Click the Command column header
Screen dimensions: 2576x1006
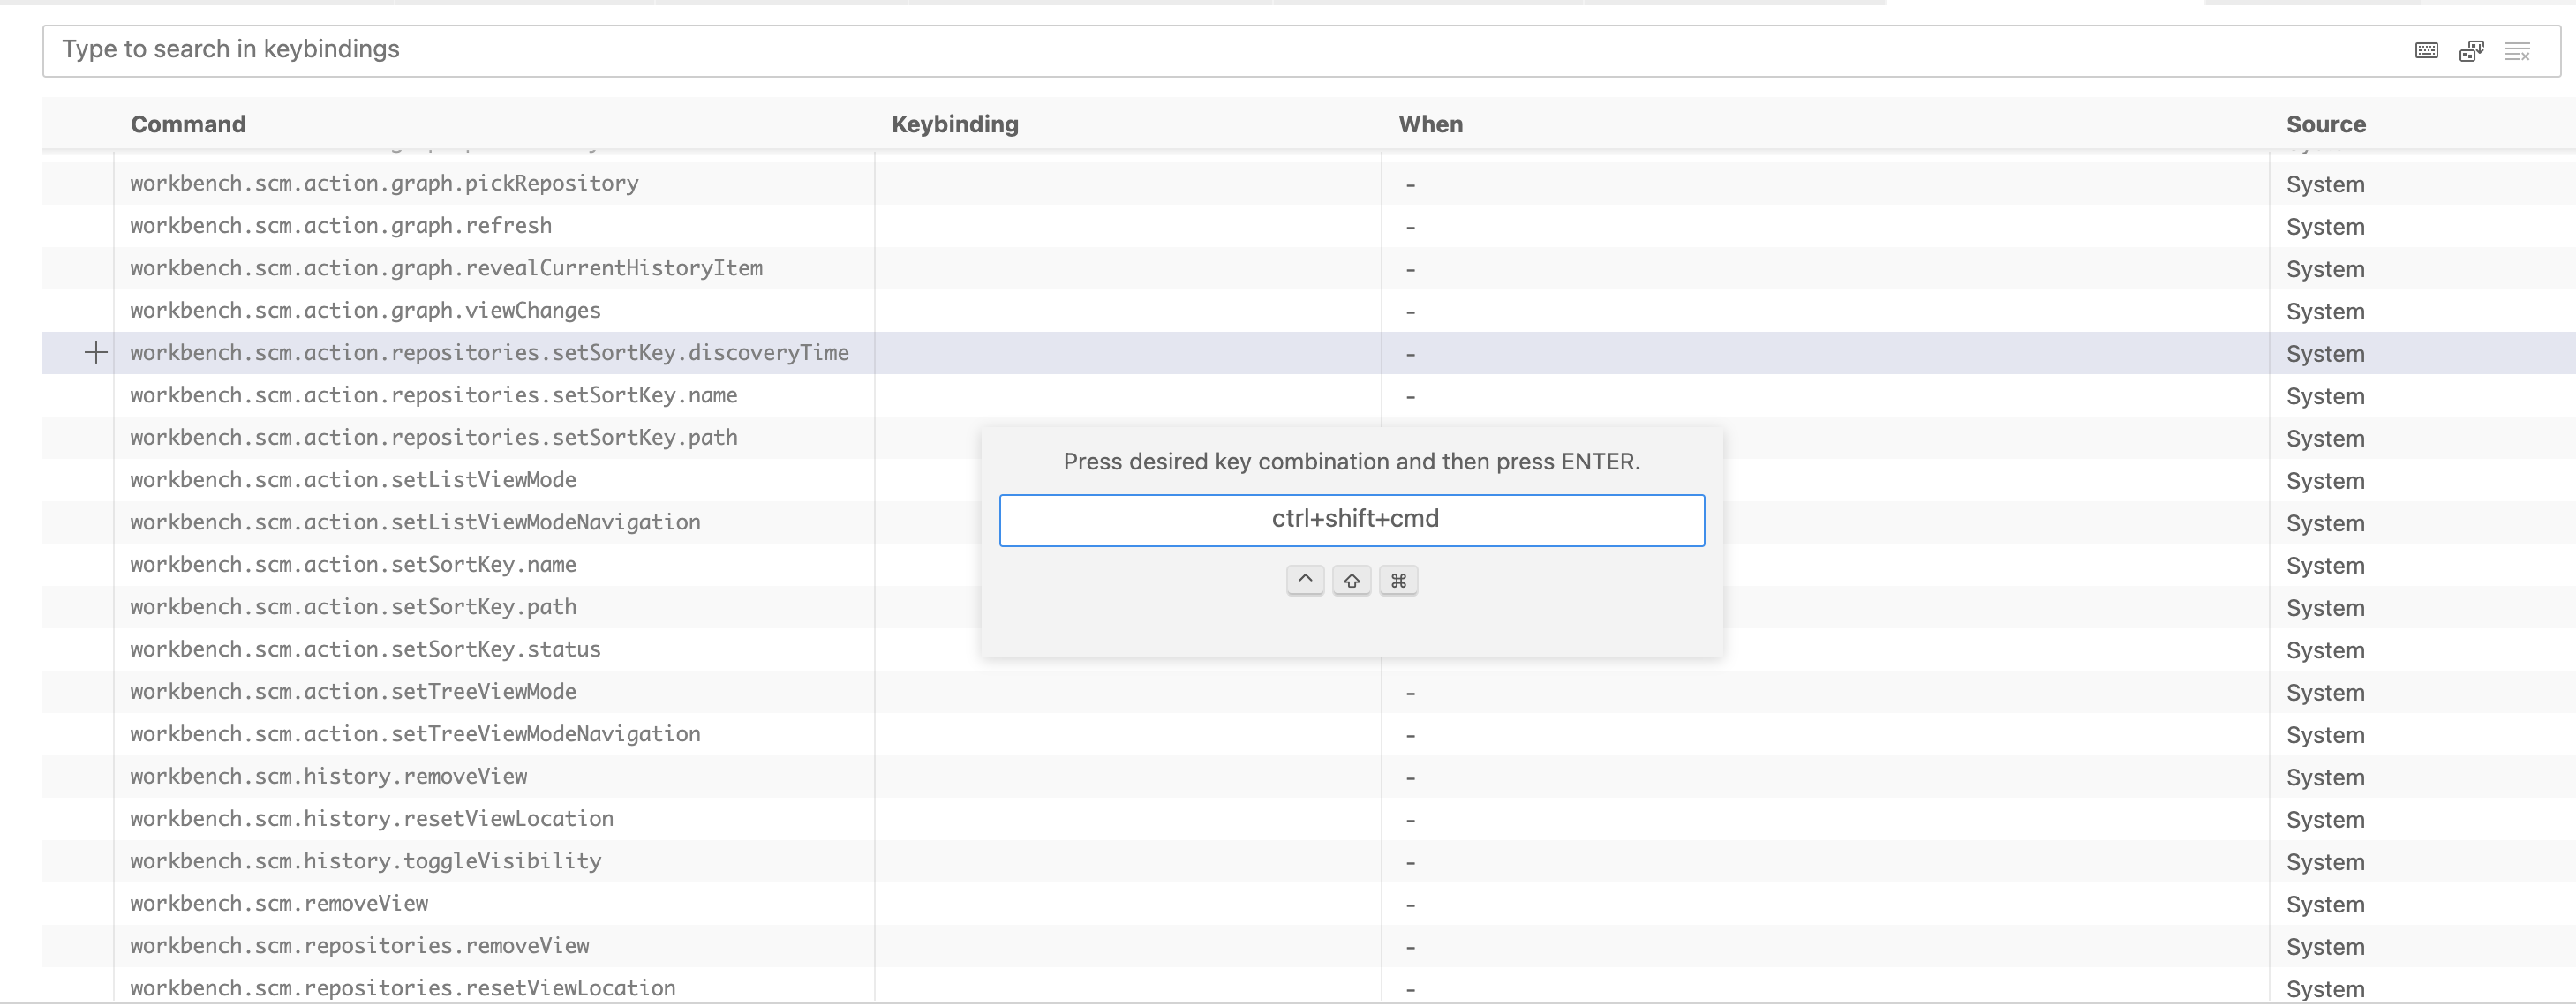pyautogui.click(x=188, y=124)
